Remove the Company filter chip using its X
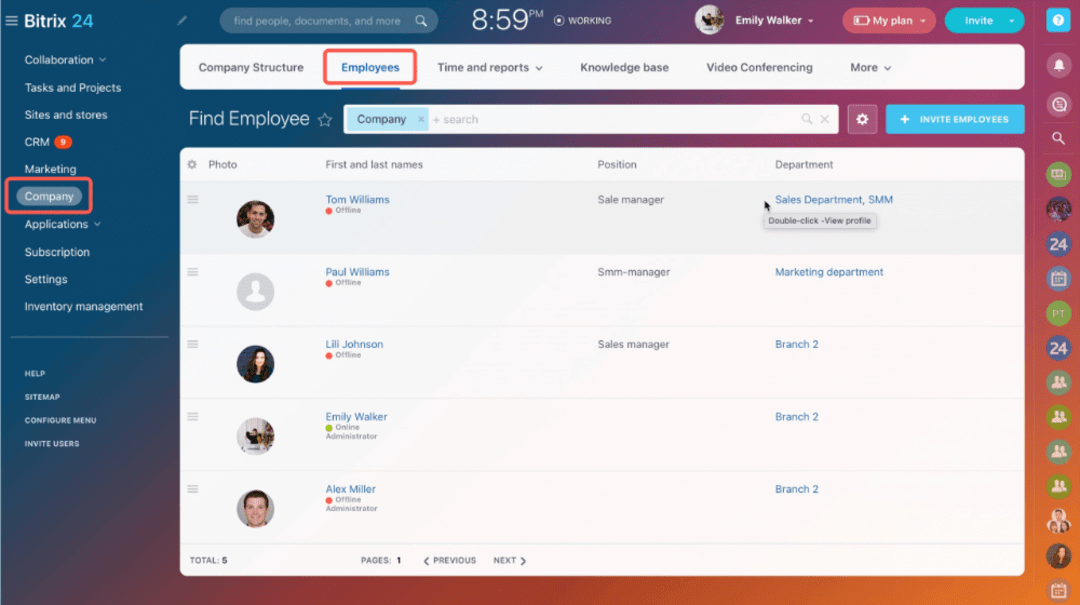 click(419, 118)
